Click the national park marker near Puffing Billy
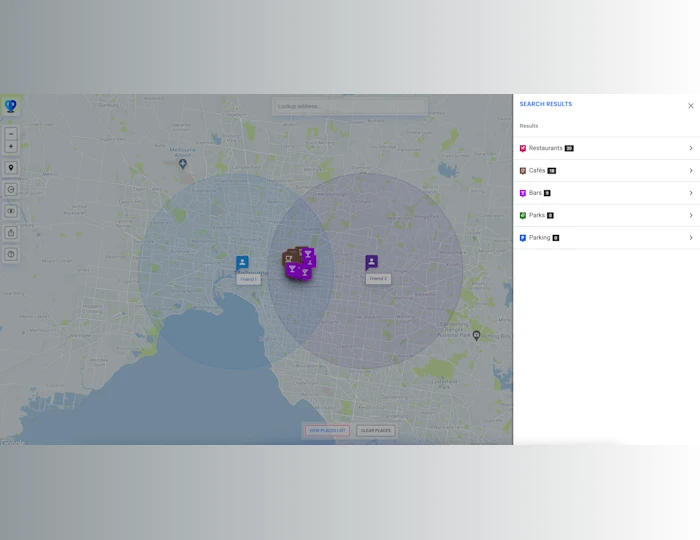The width and height of the screenshot is (700, 540). (x=476, y=335)
